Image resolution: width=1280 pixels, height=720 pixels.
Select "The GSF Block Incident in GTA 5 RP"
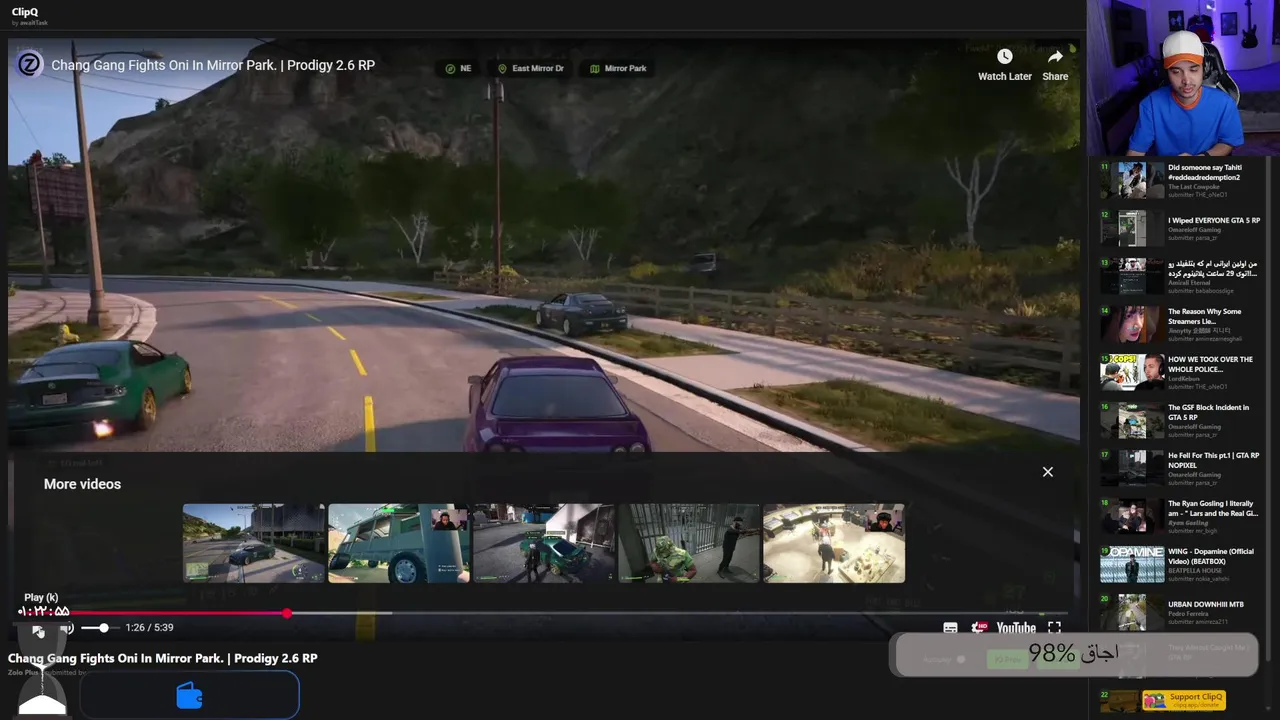click(x=1180, y=421)
